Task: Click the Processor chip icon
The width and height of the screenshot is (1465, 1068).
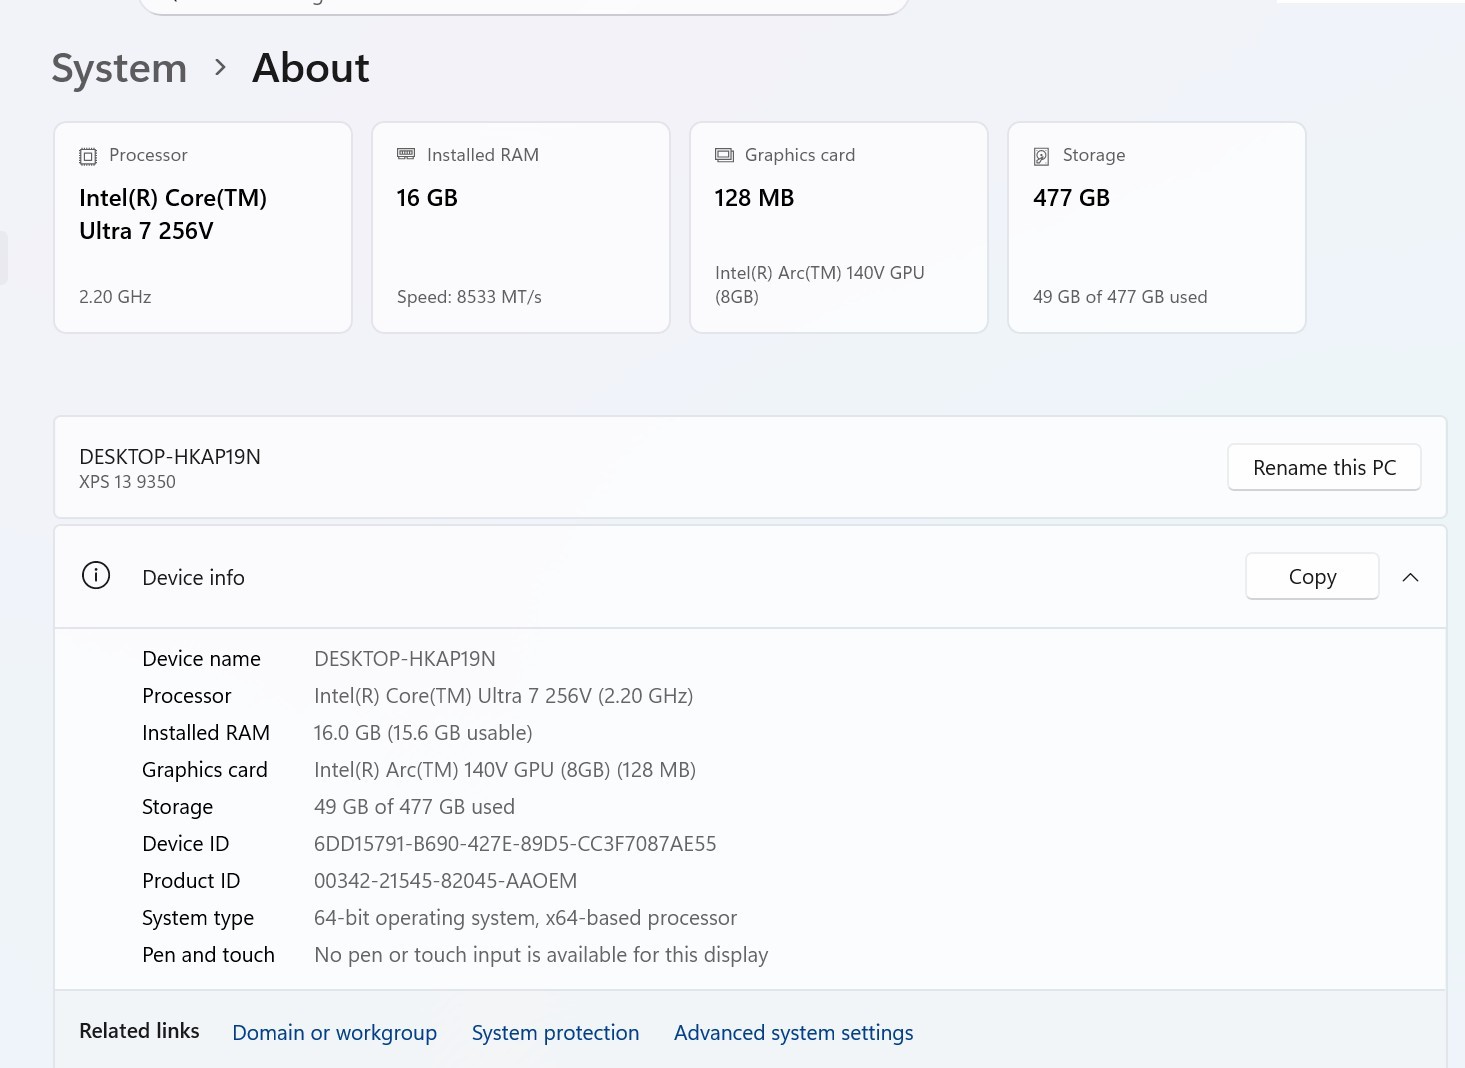Action: coord(88,156)
